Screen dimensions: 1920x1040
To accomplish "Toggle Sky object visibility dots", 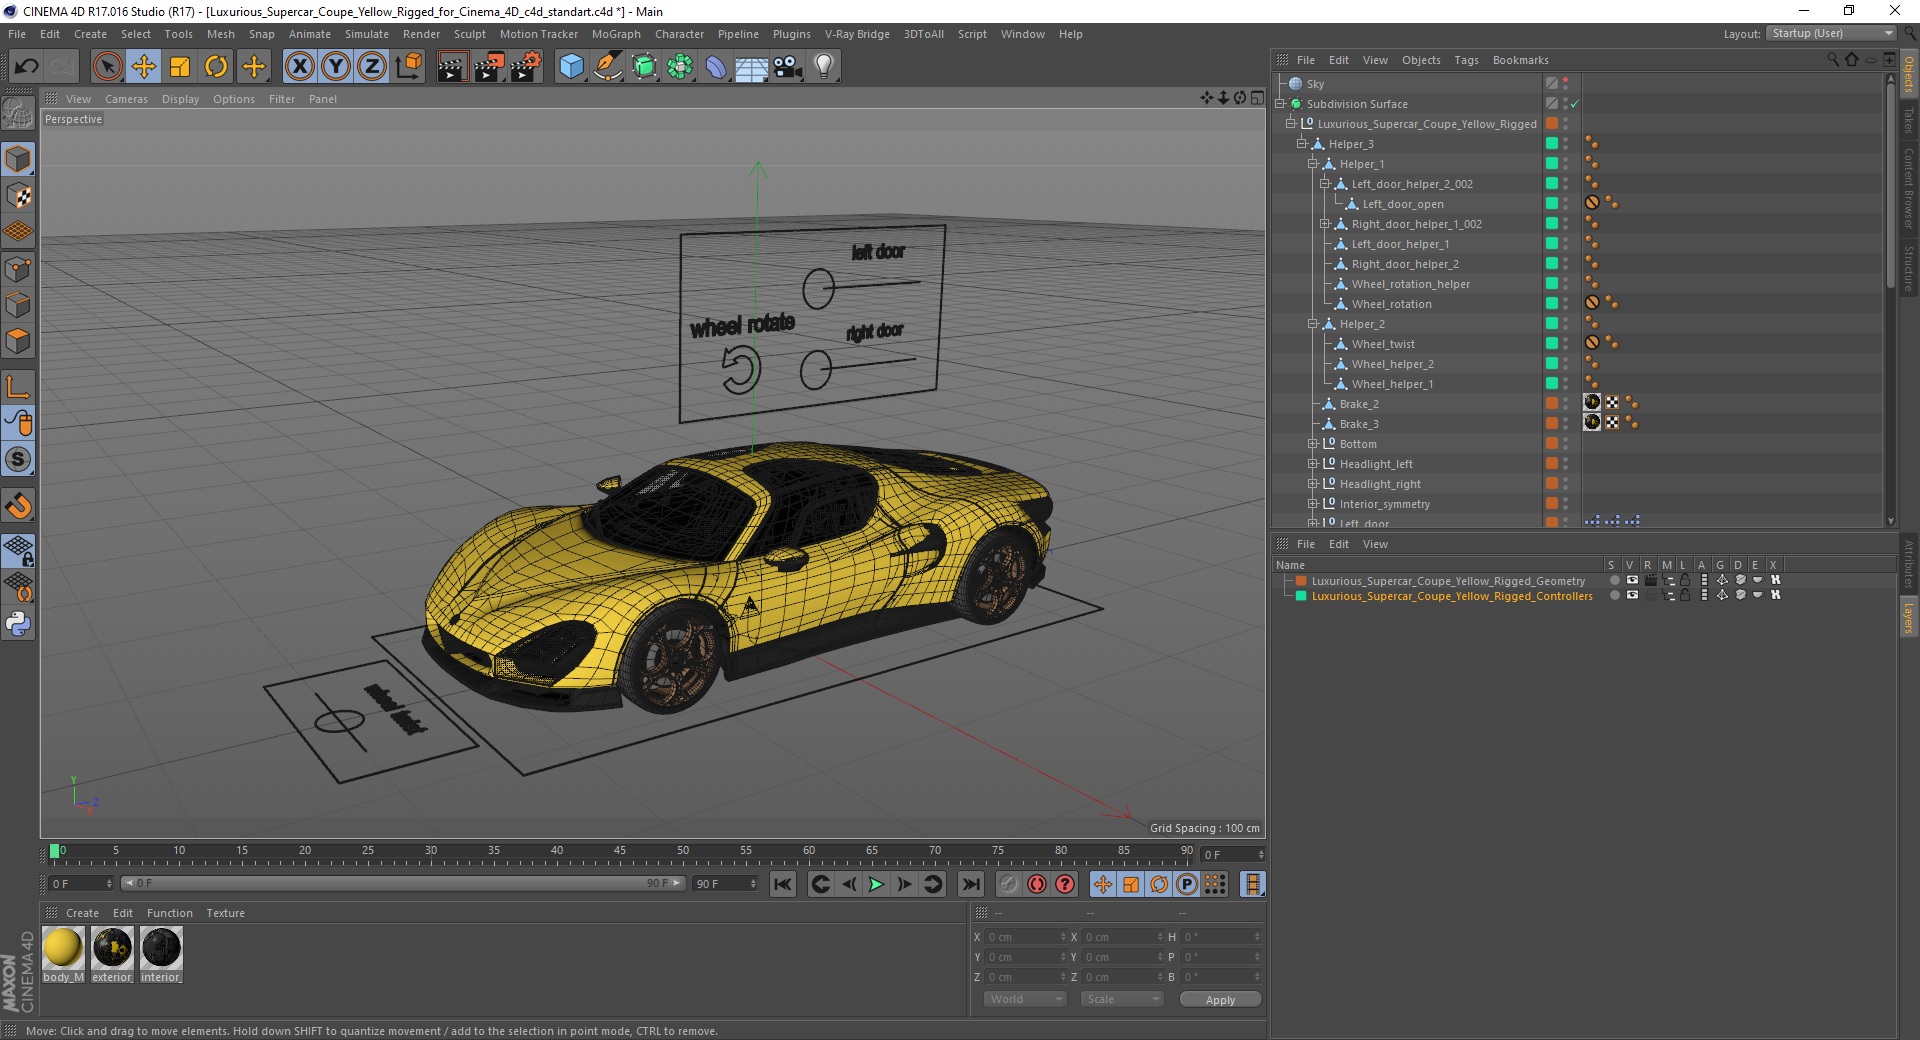I will 1566,84.
